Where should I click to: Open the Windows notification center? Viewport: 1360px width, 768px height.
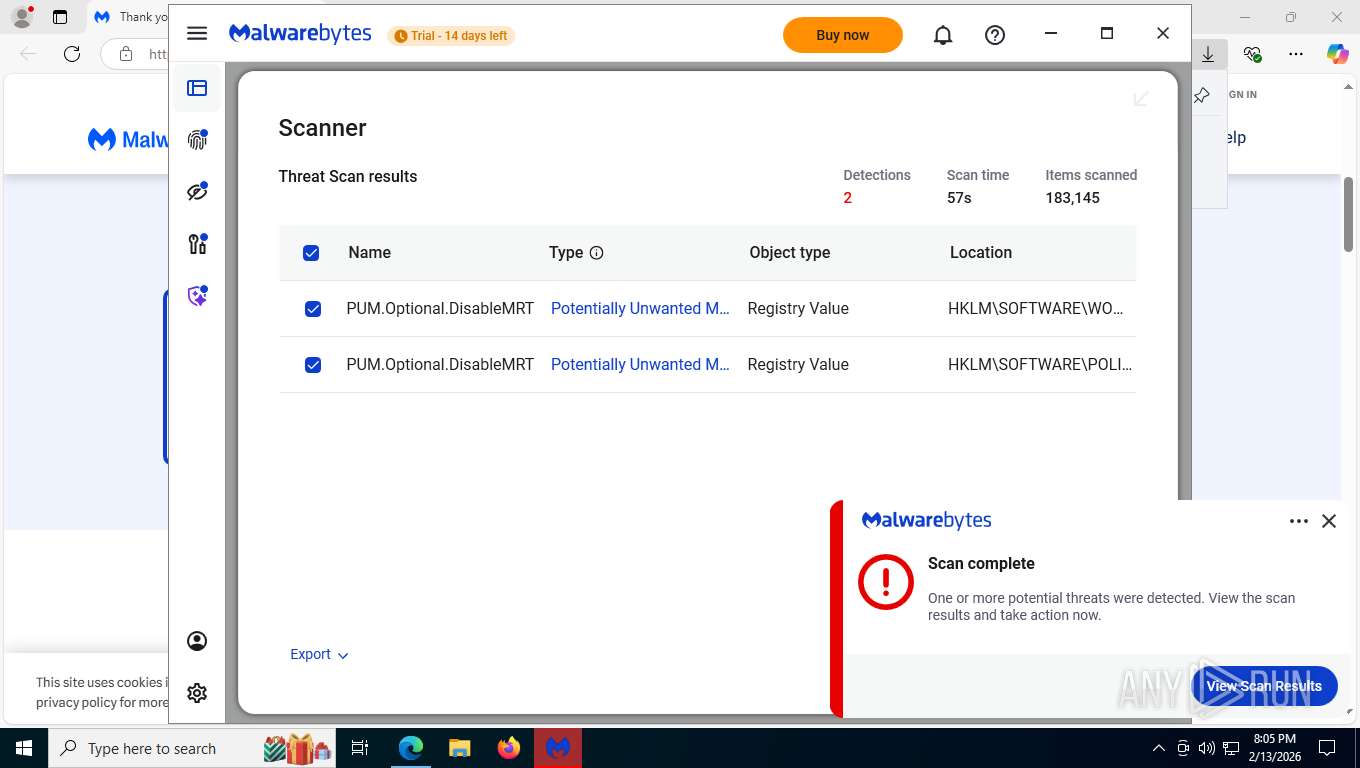click(x=1327, y=748)
